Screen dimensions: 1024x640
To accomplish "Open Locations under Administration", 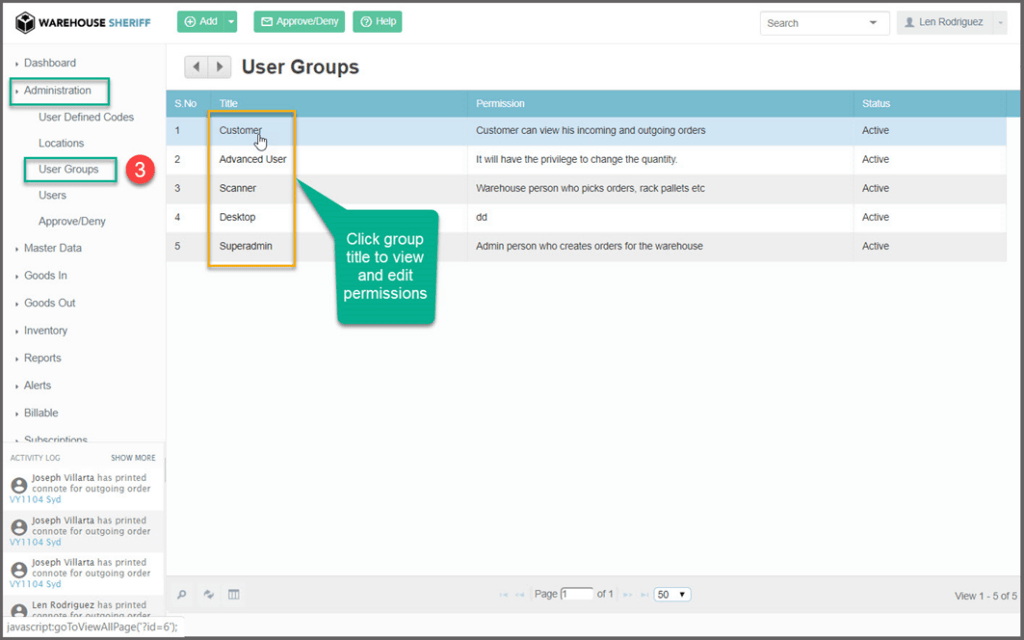I will (61, 143).
